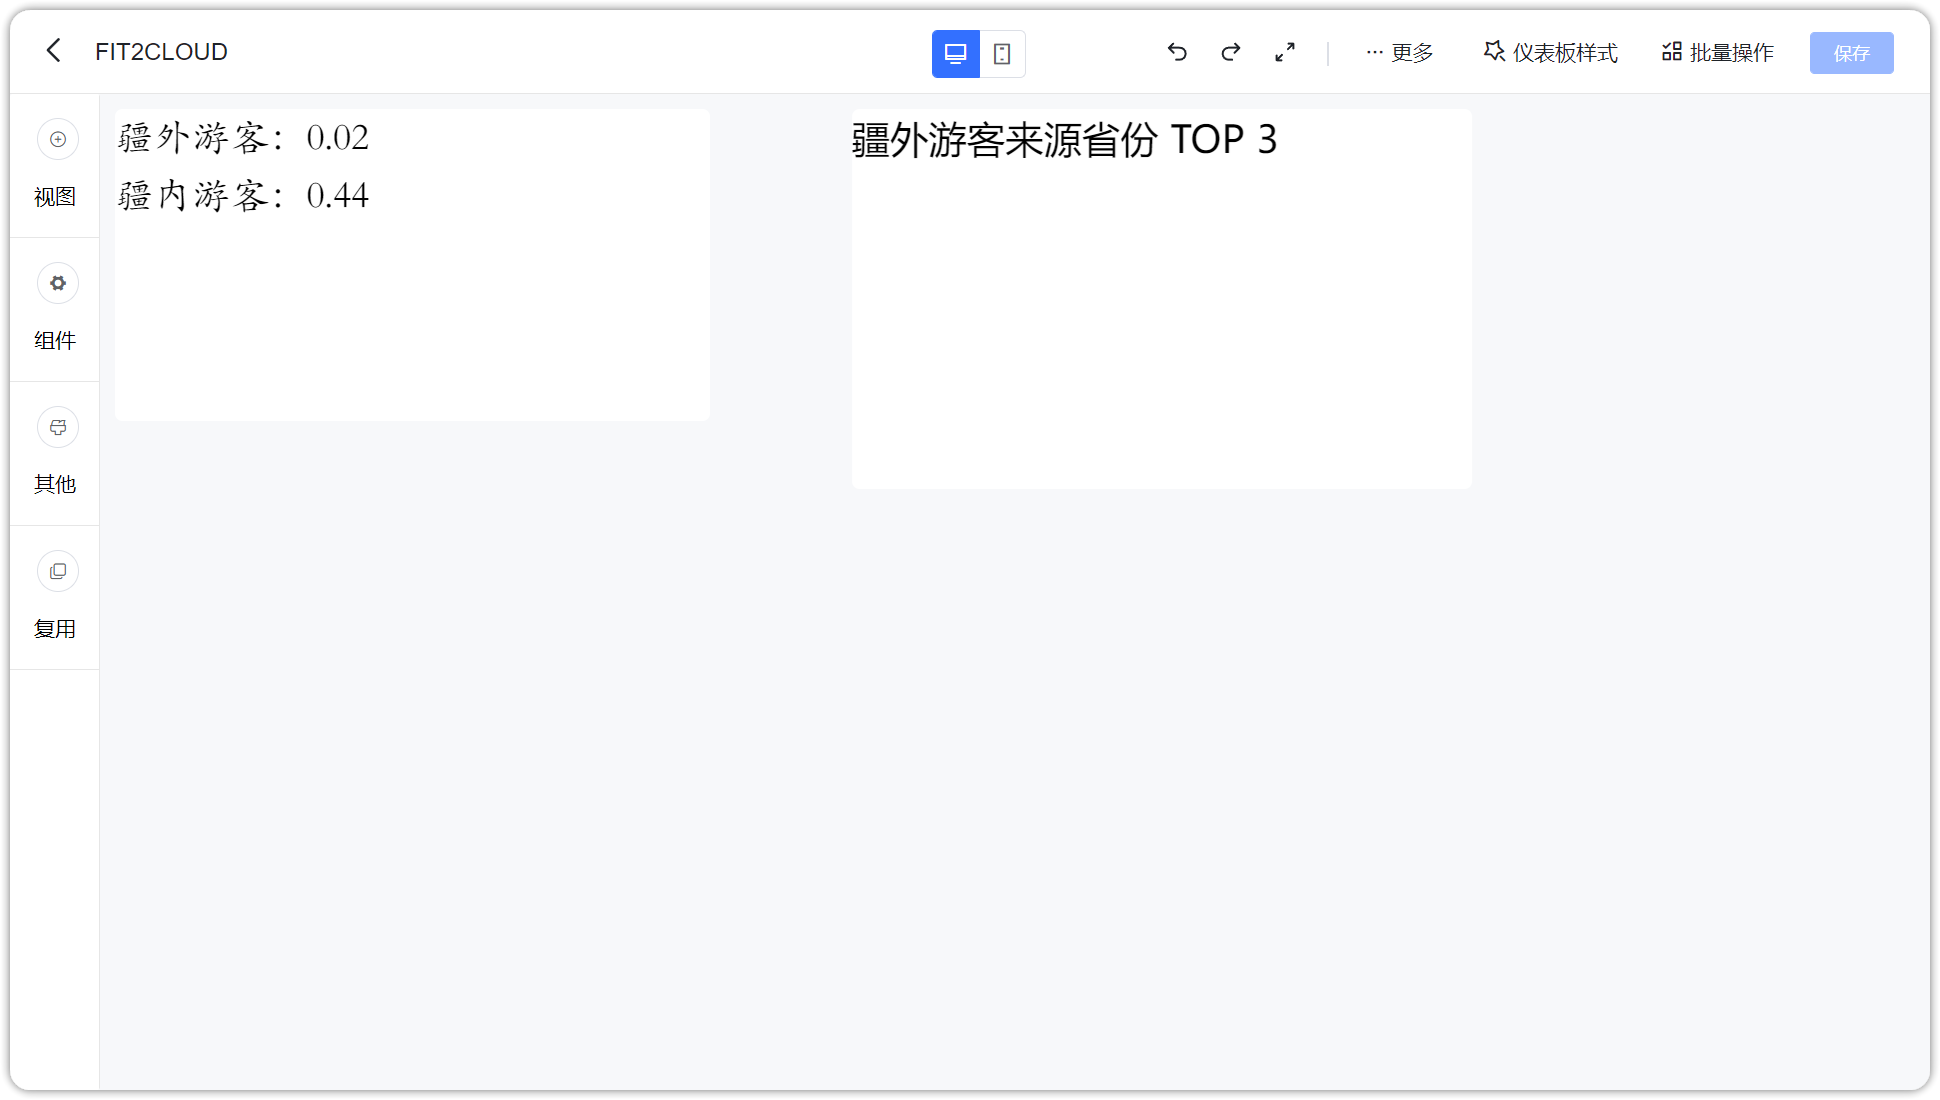Viewport: 1940px width, 1100px height.
Task: Select the 疆外游客来源省份 TOP 3 title
Action: tap(1064, 140)
